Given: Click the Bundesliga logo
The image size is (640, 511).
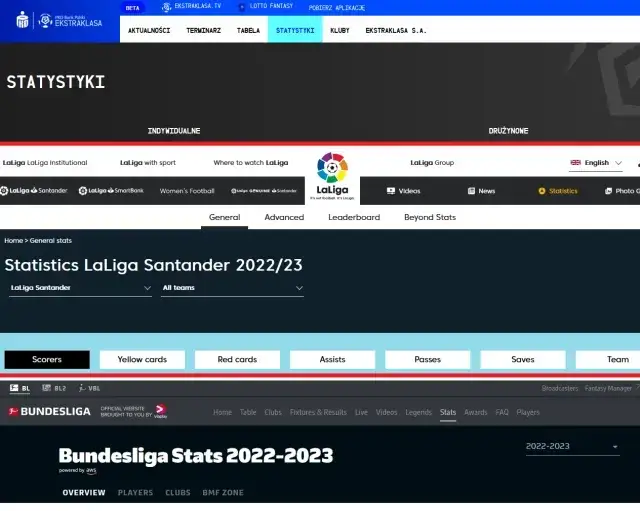Looking at the screenshot, I should tap(56, 411).
